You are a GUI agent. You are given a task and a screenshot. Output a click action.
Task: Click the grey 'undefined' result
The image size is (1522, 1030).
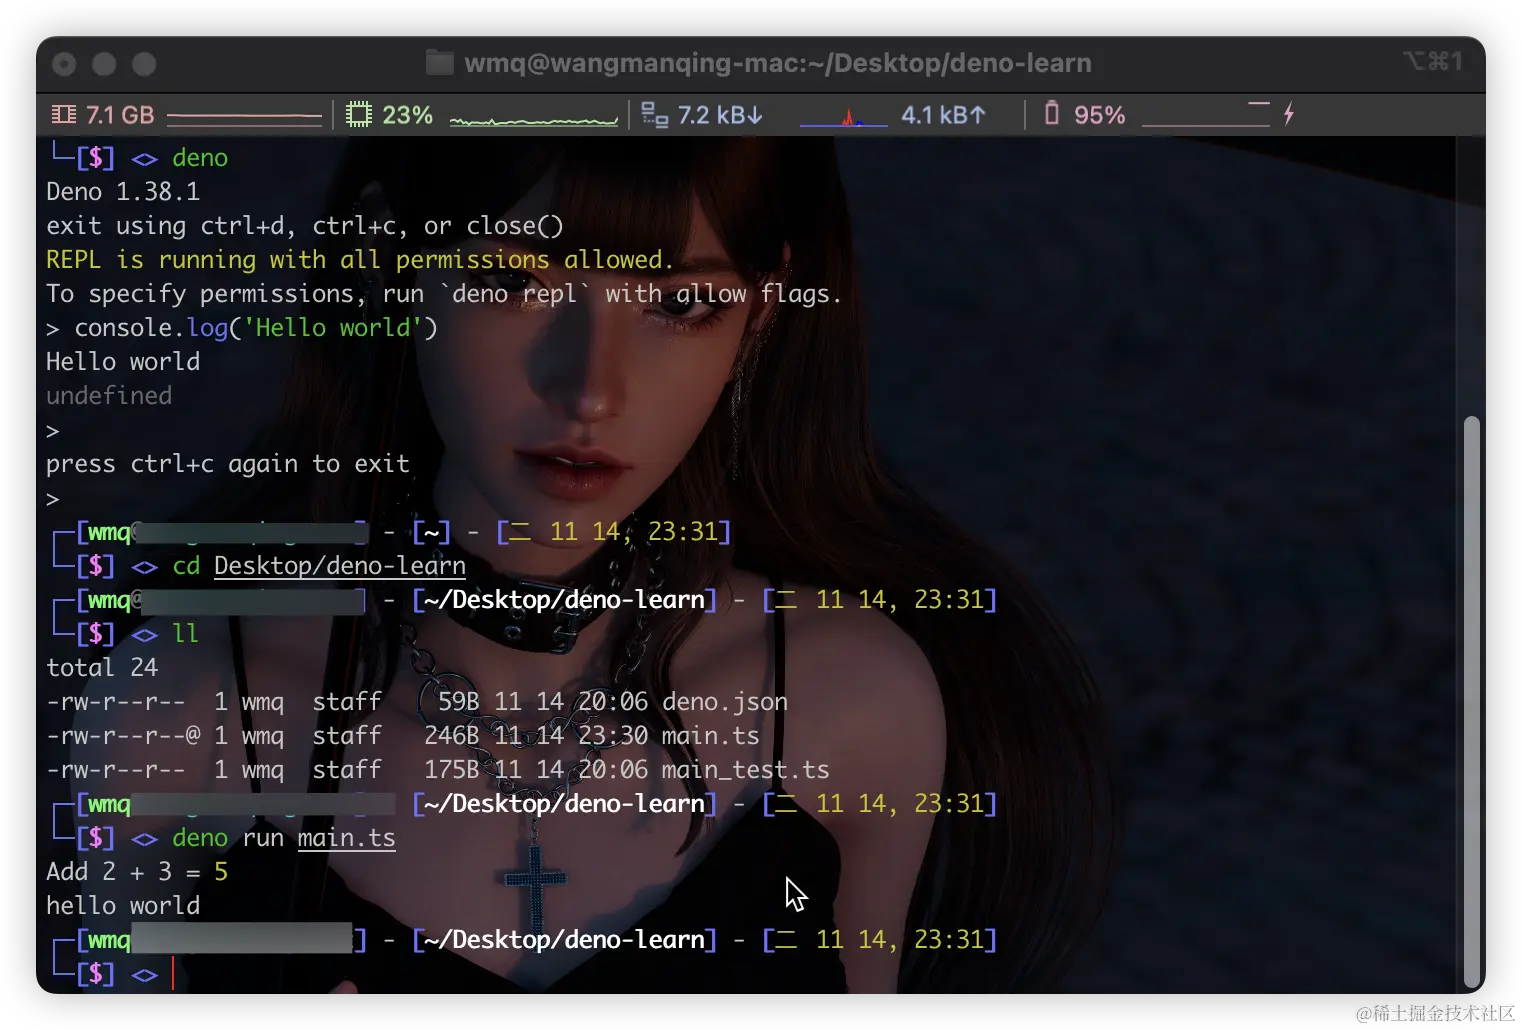pyautogui.click(x=109, y=396)
